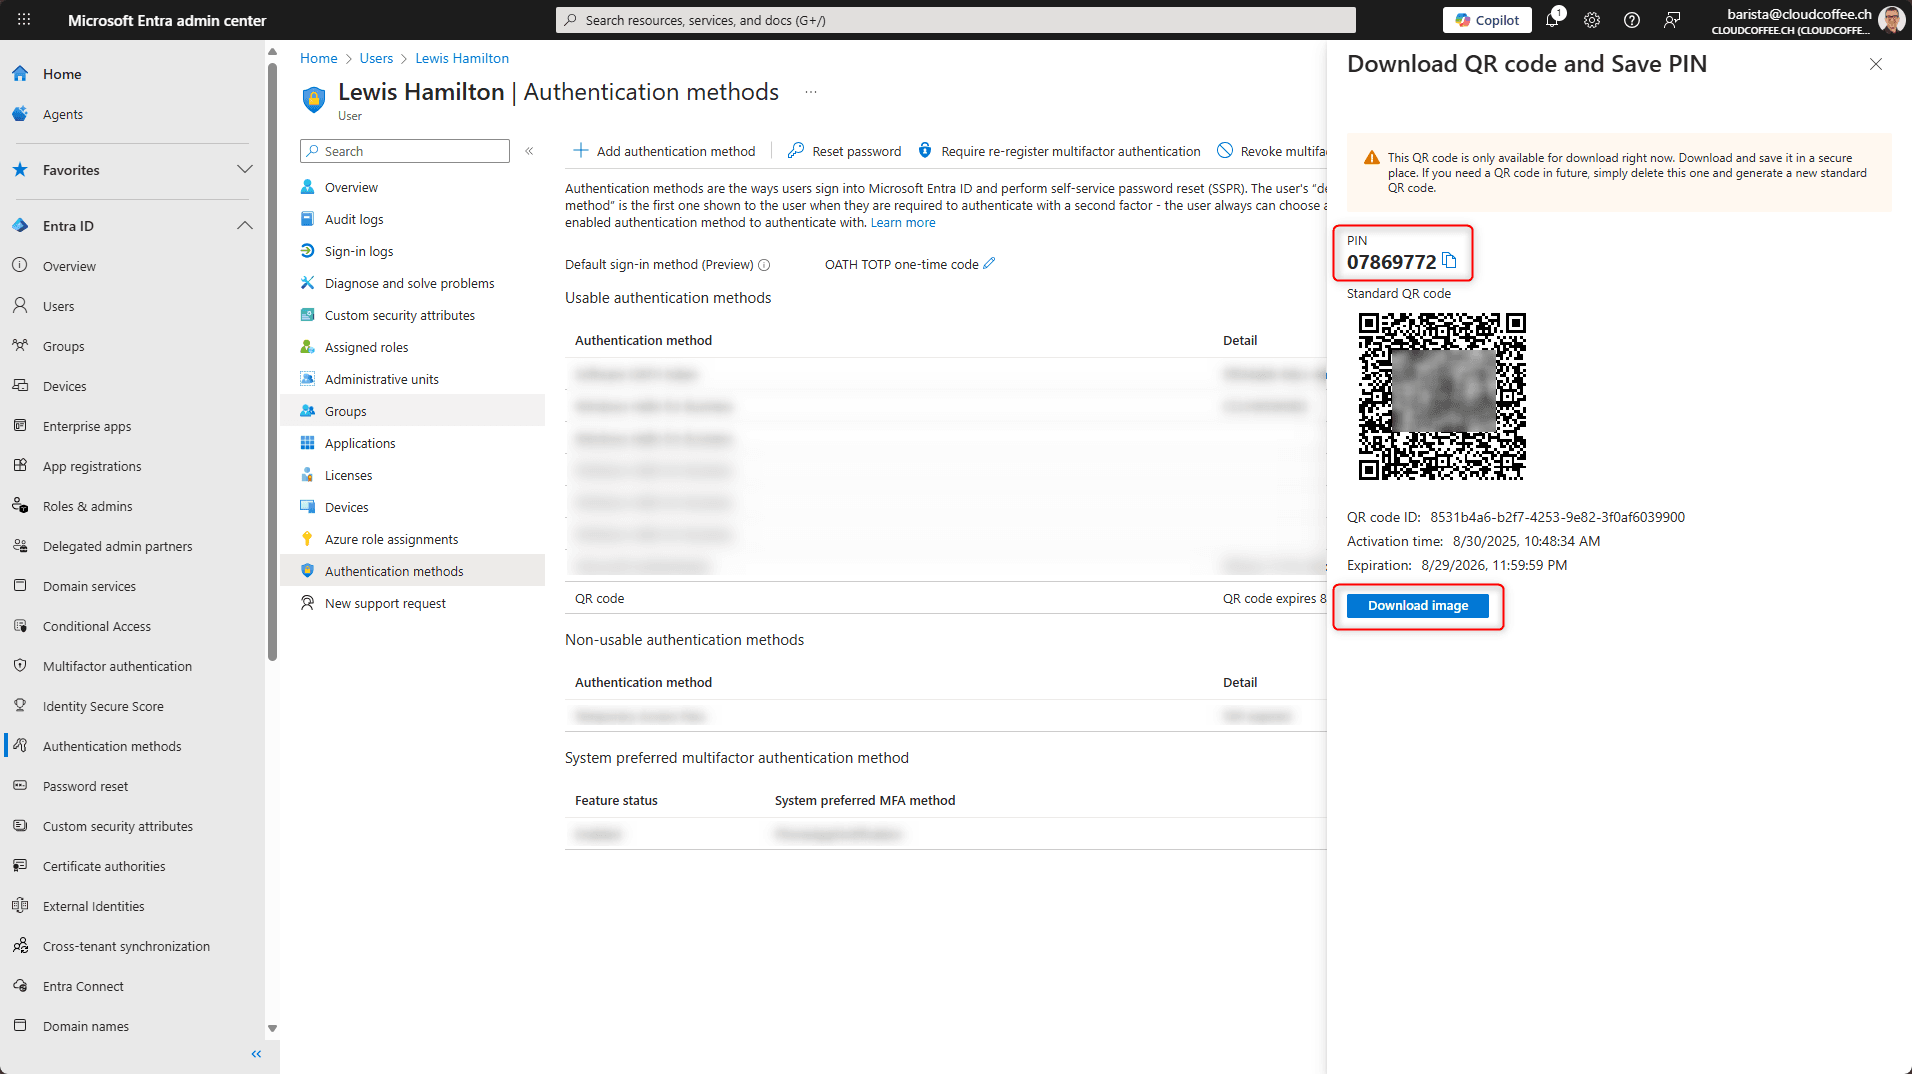Open the more options ellipsis by title
This screenshot has height=1074, width=1912.
coord(811,92)
